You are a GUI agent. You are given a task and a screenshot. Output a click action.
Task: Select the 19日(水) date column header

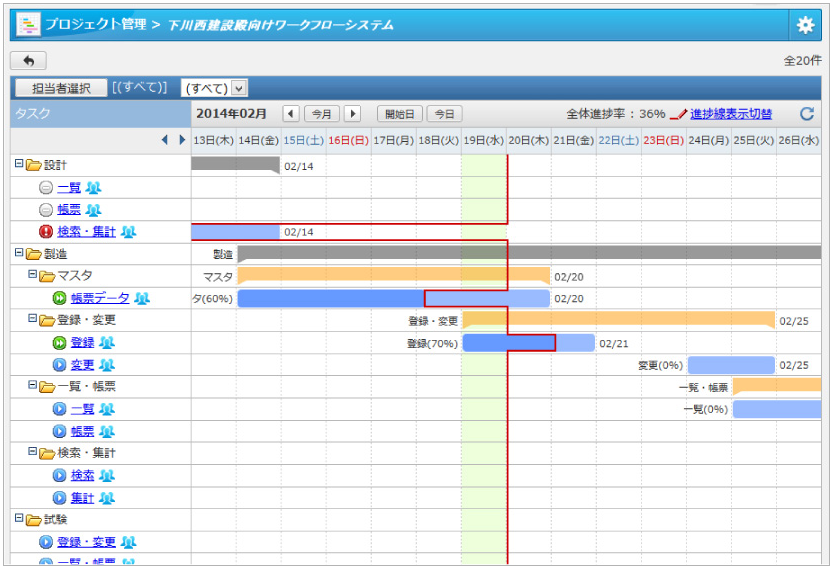pyautogui.click(x=484, y=140)
